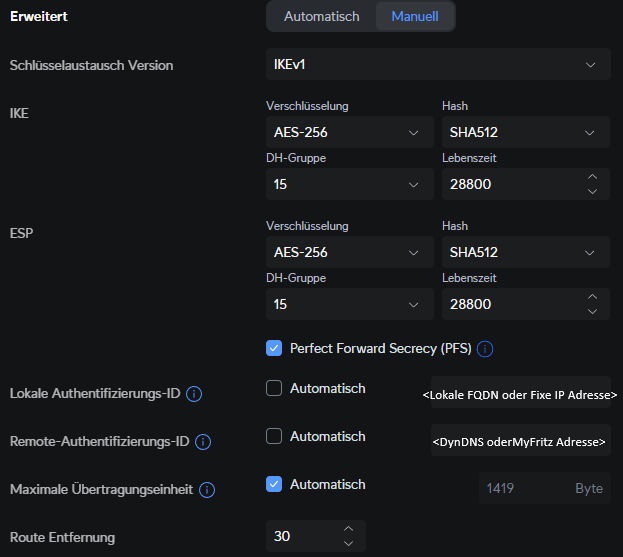623x557 pixels.
Task: Open ESP Hash SHA512 dropdown
Action: click(526, 252)
